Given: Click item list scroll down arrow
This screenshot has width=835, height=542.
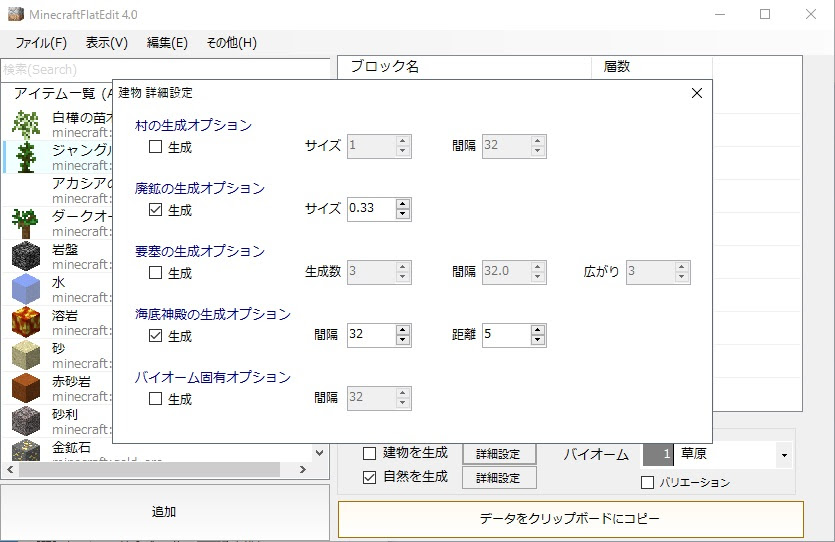Looking at the screenshot, I should [x=320, y=453].
